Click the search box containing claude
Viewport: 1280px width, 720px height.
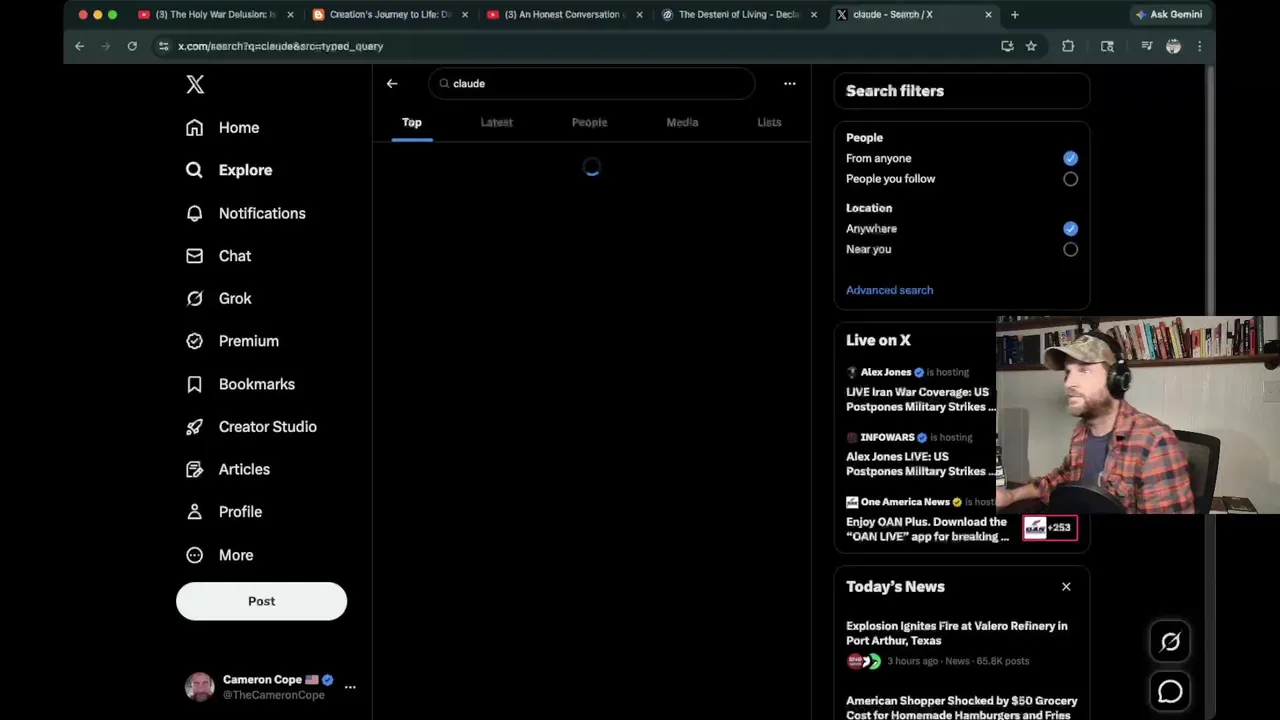[592, 84]
